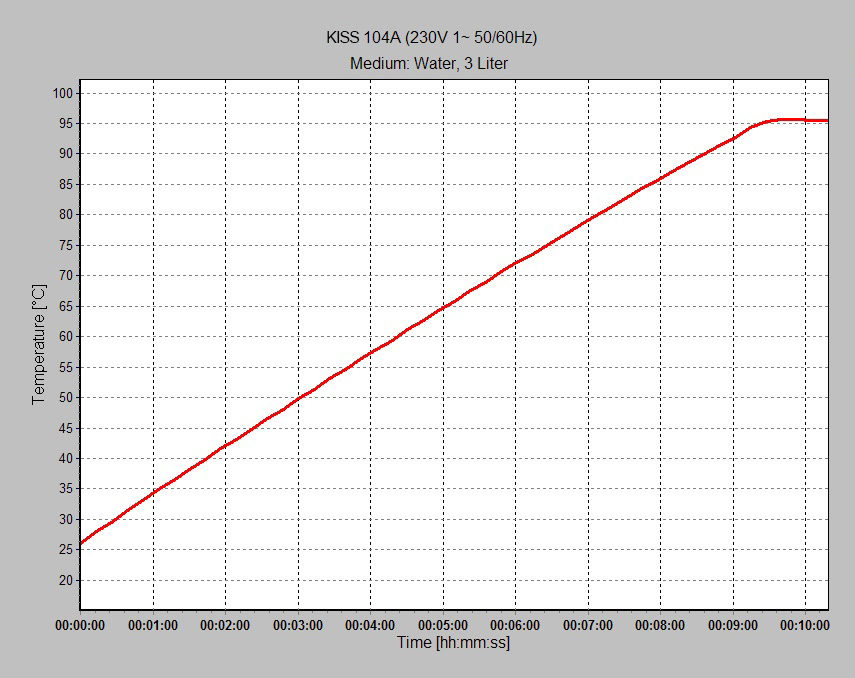The image size is (855, 678).
Task: Click the '30' temperature tick label
Action: pos(65,519)
